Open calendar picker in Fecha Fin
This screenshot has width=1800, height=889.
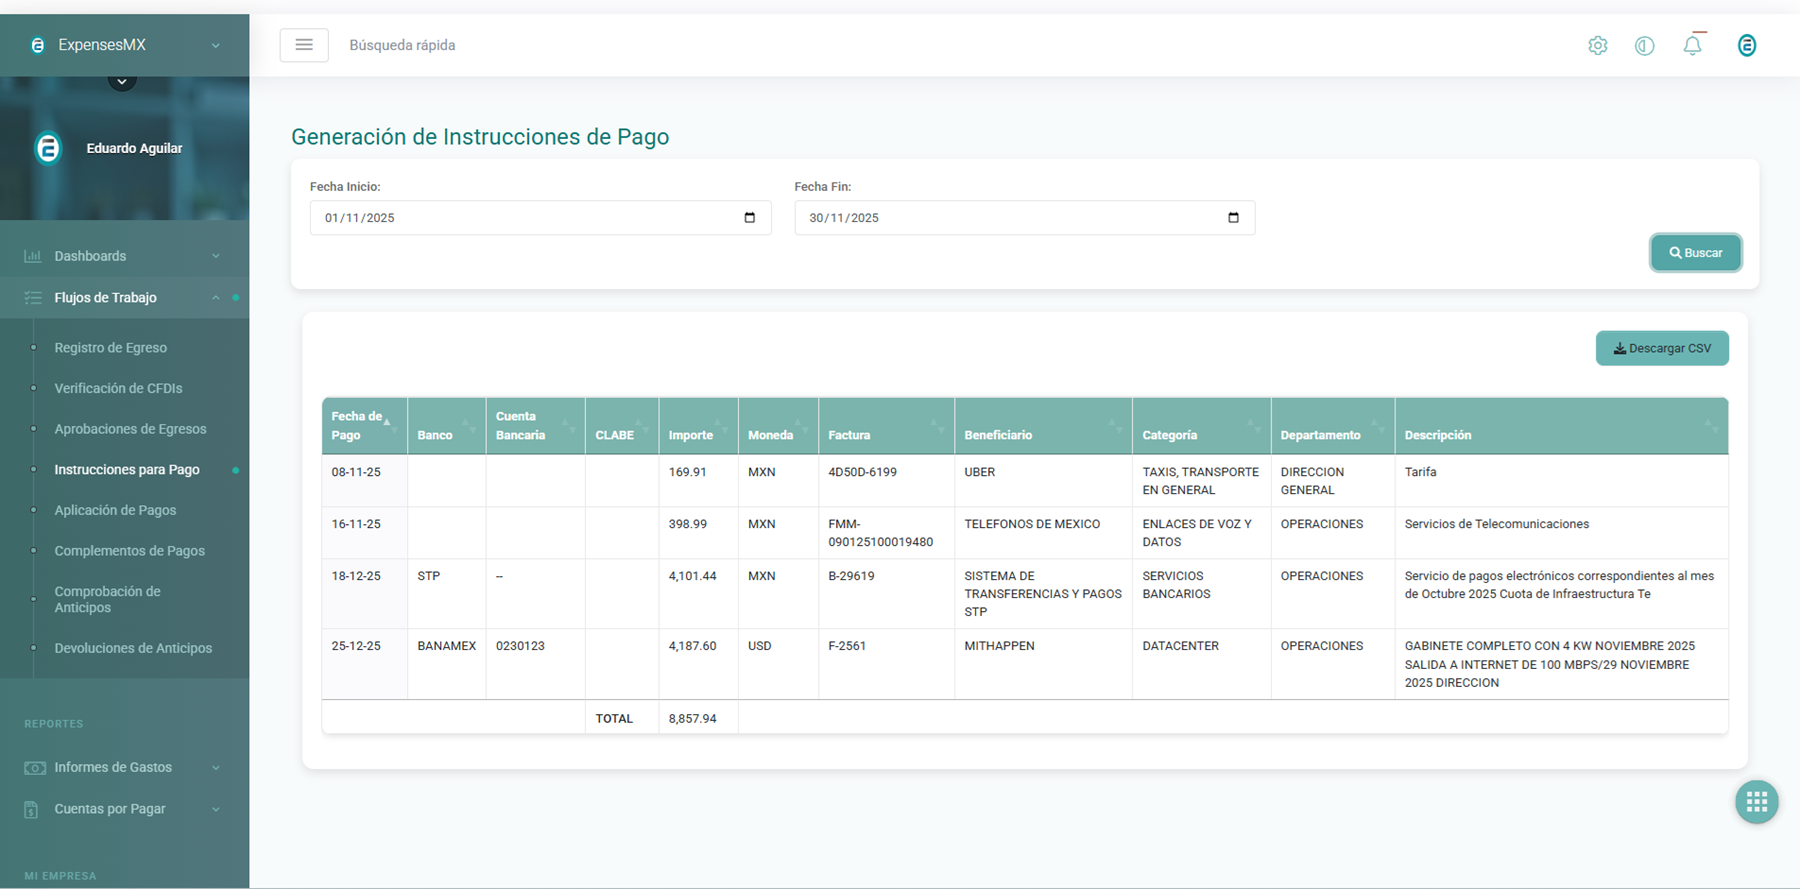(x=1233, y=218)
